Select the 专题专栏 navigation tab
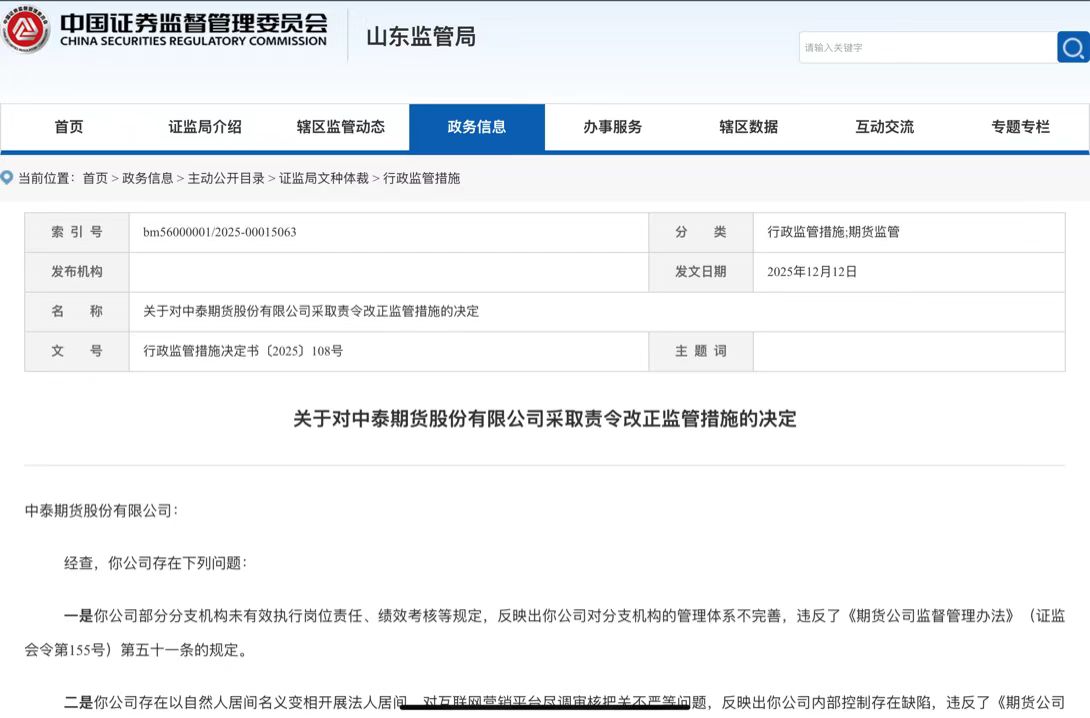Screen dimensions: 1090x718 click(x=1021, y=127)
